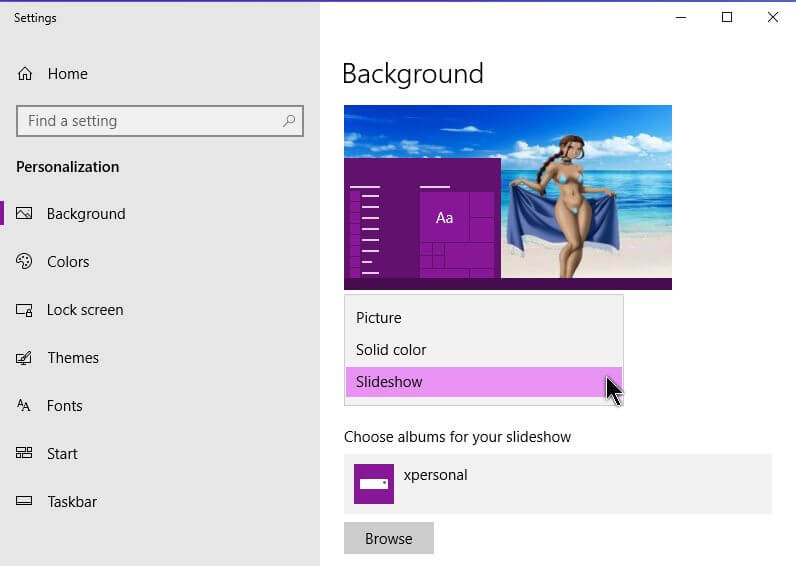The width and height of the screenshot is (796, 566).
Task: Choose Solid color option
Action: click(x=483, y=350)
